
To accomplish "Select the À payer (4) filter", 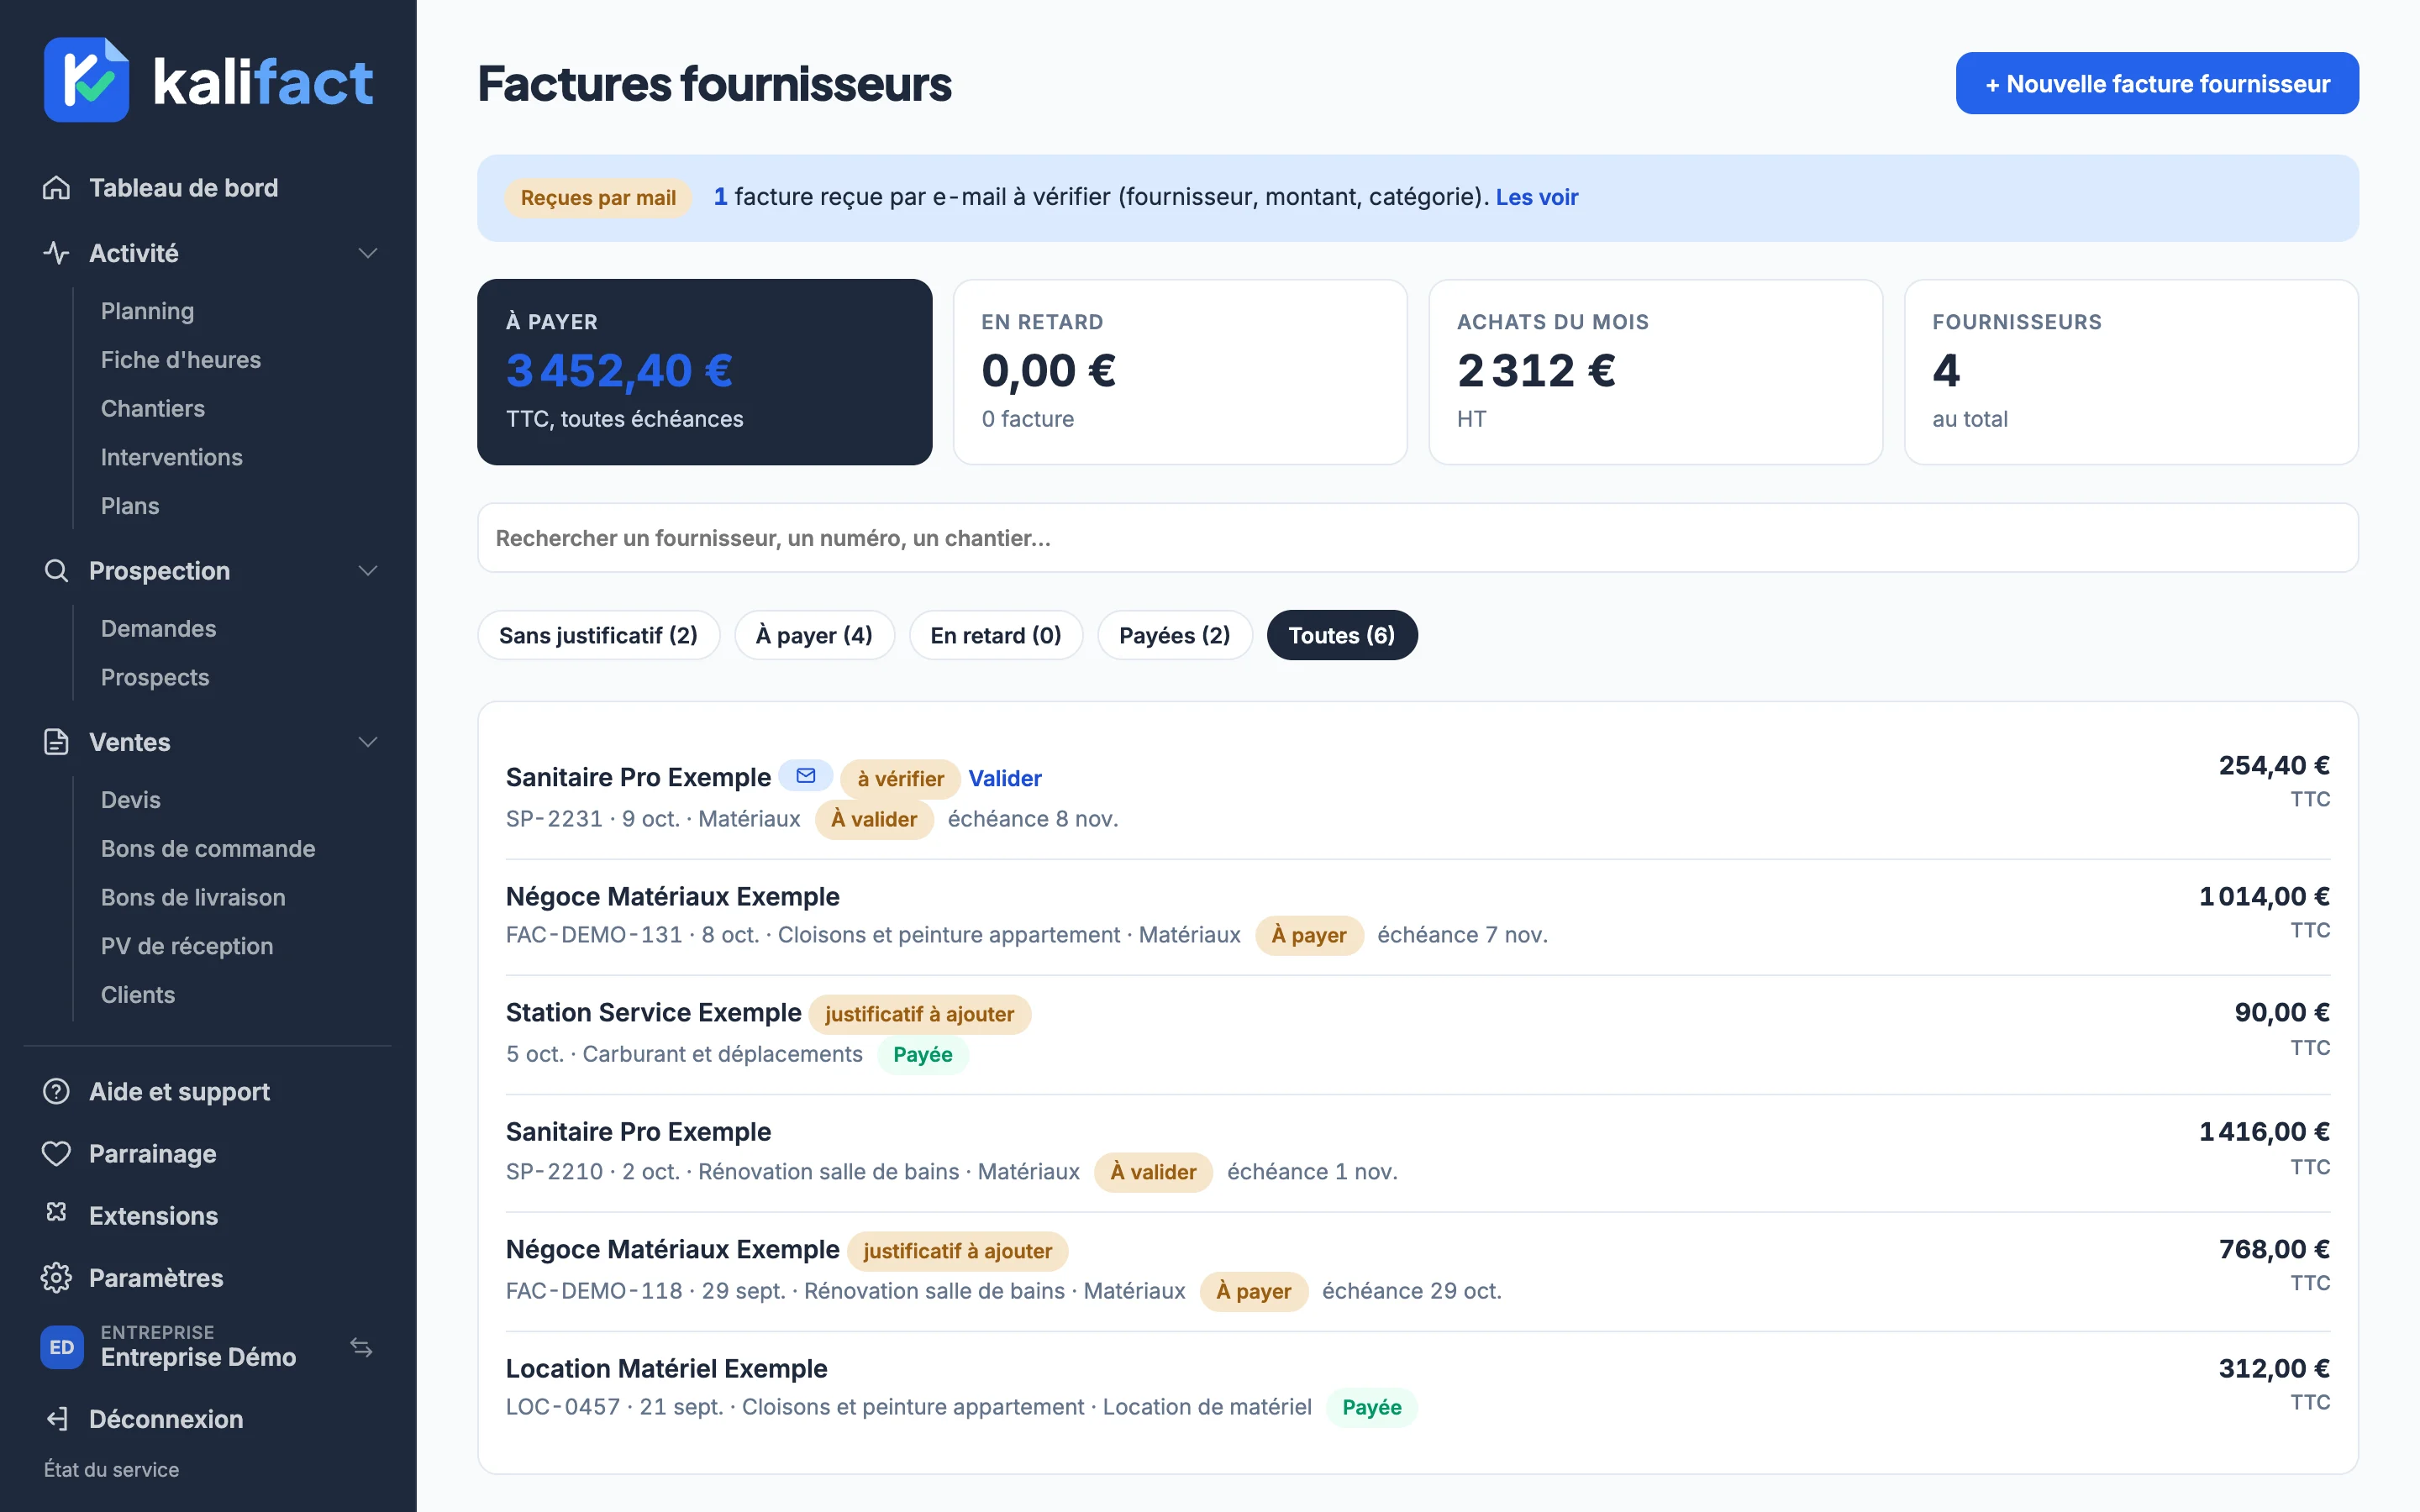I will [x=814, y=635].
